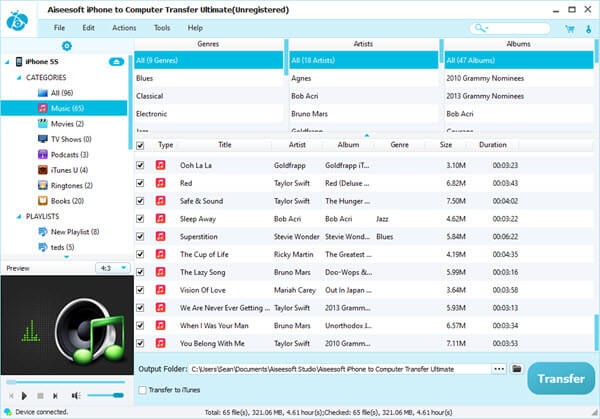Uncheck Sleep Away checkbox
Viewport: 600px width, 419px height.
[140, 218]
